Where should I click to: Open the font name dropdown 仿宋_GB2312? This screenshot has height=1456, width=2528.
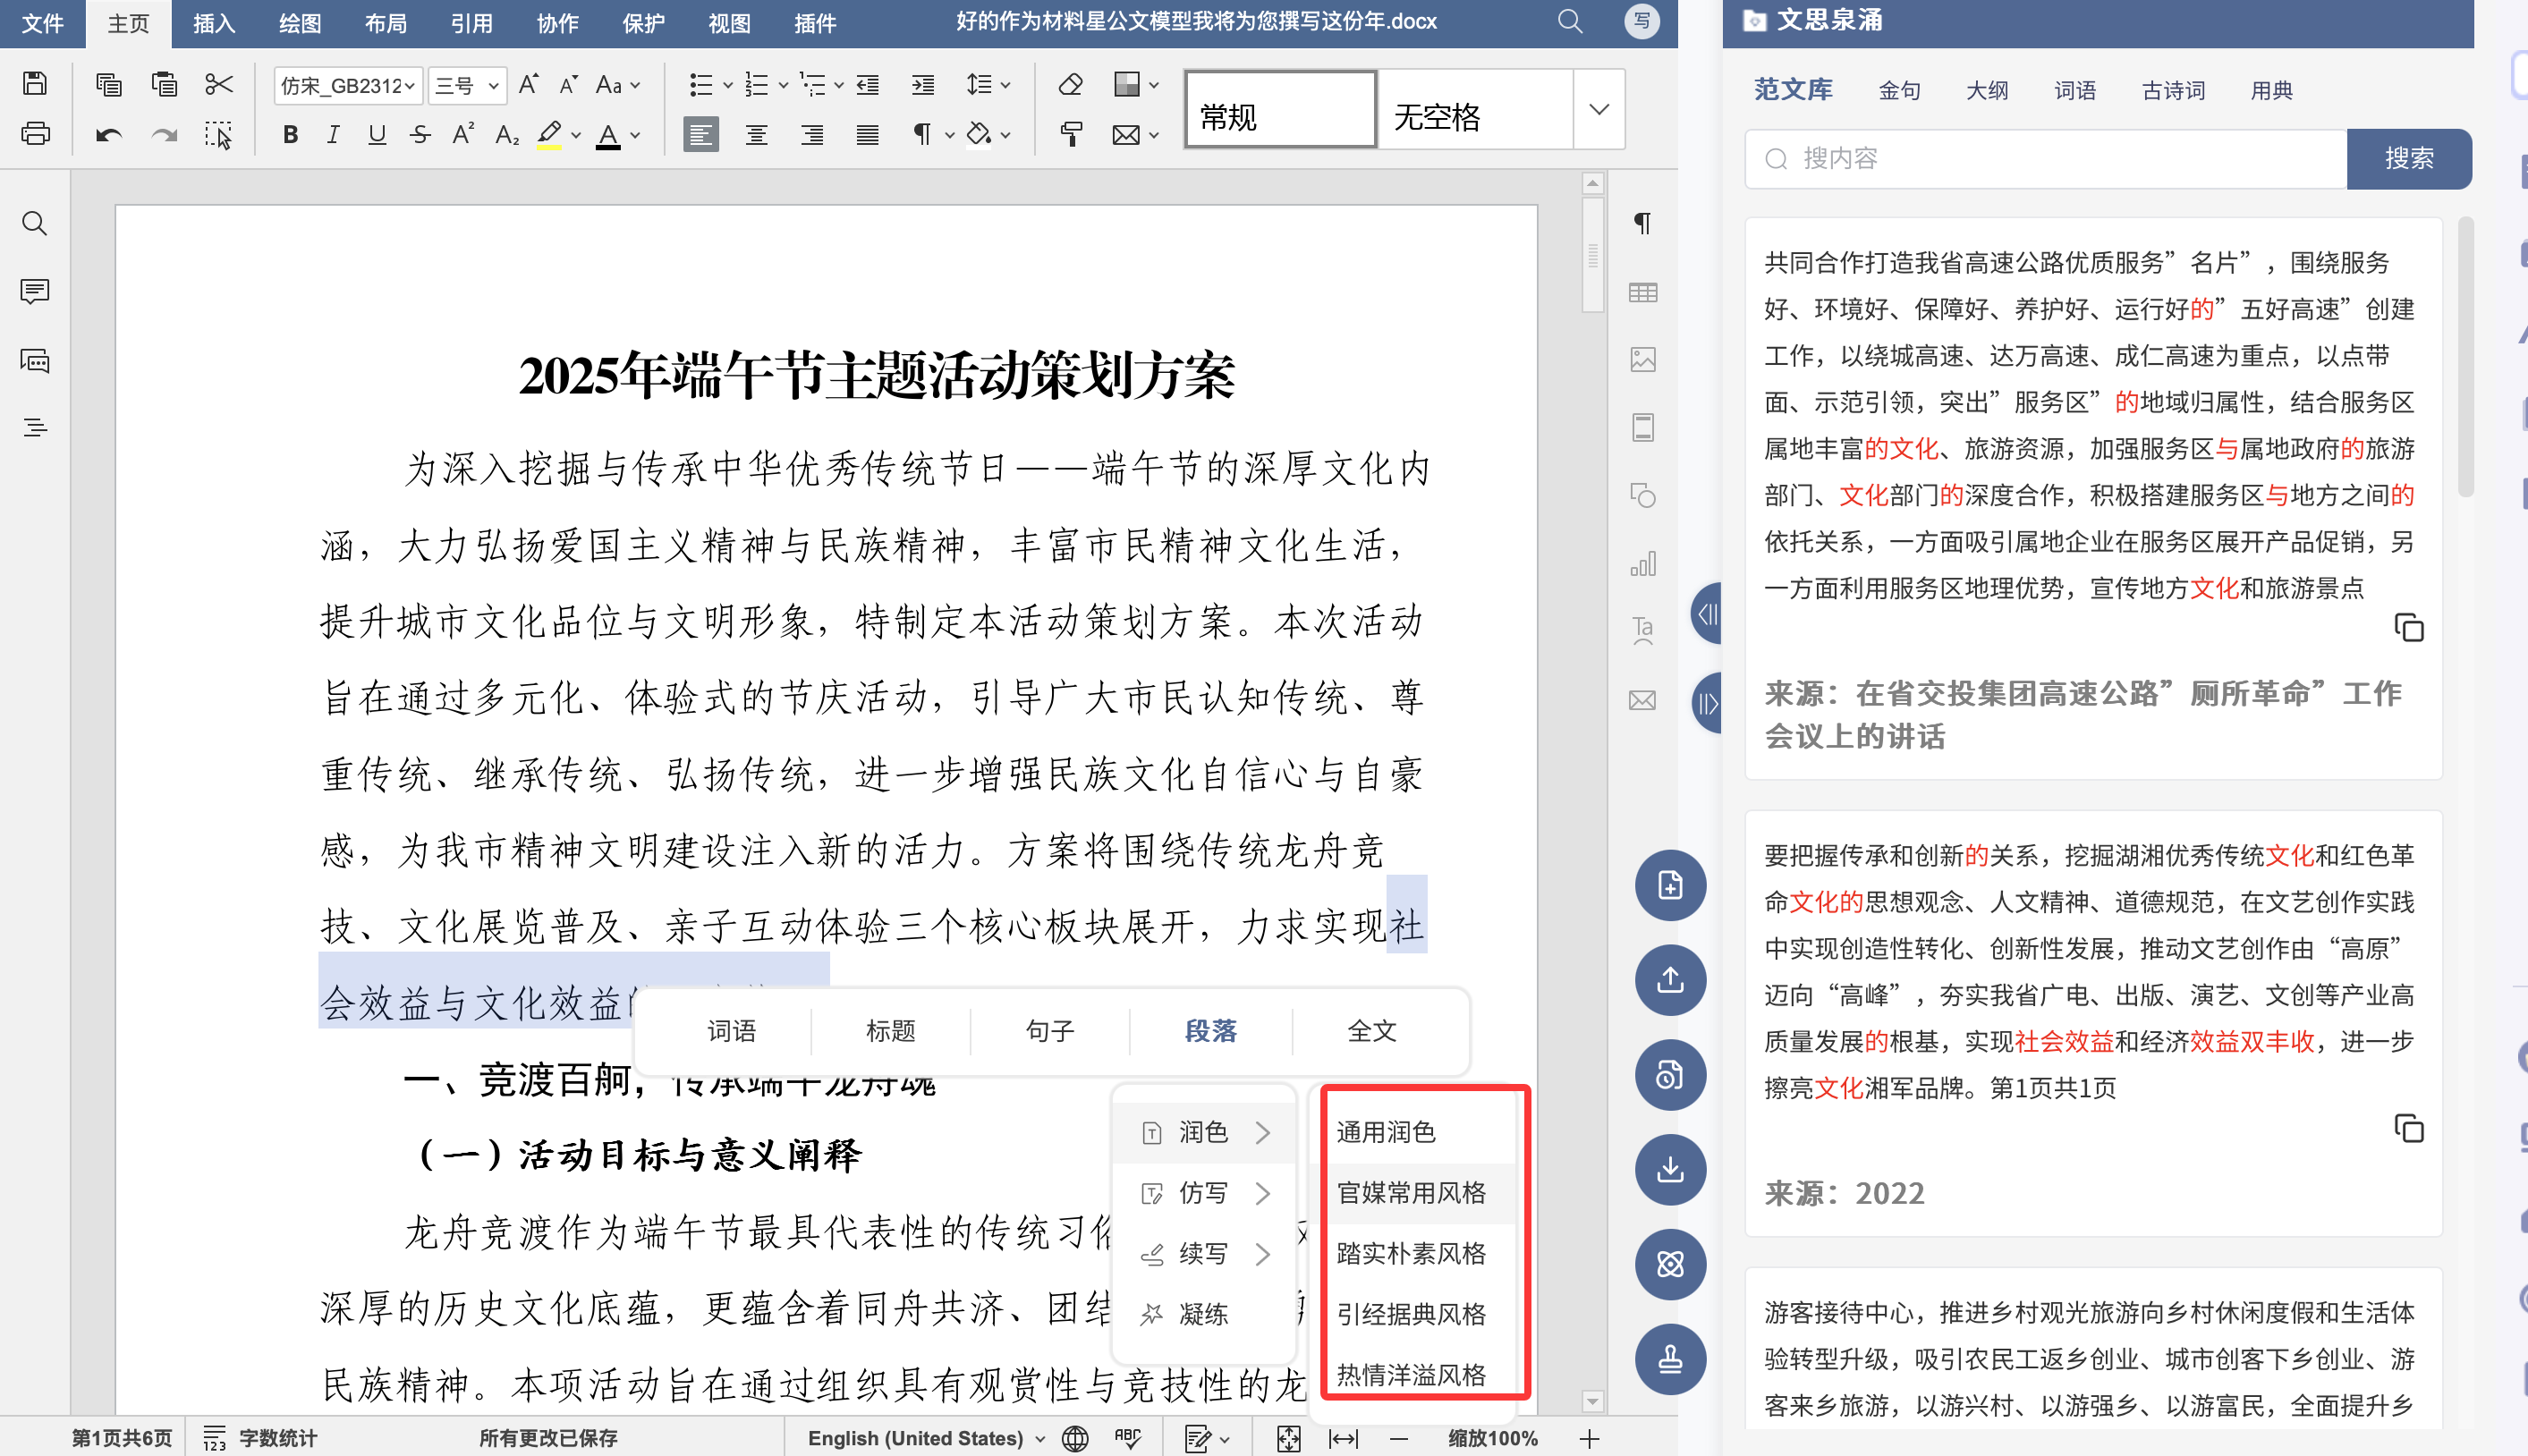[x=348, y=85]
